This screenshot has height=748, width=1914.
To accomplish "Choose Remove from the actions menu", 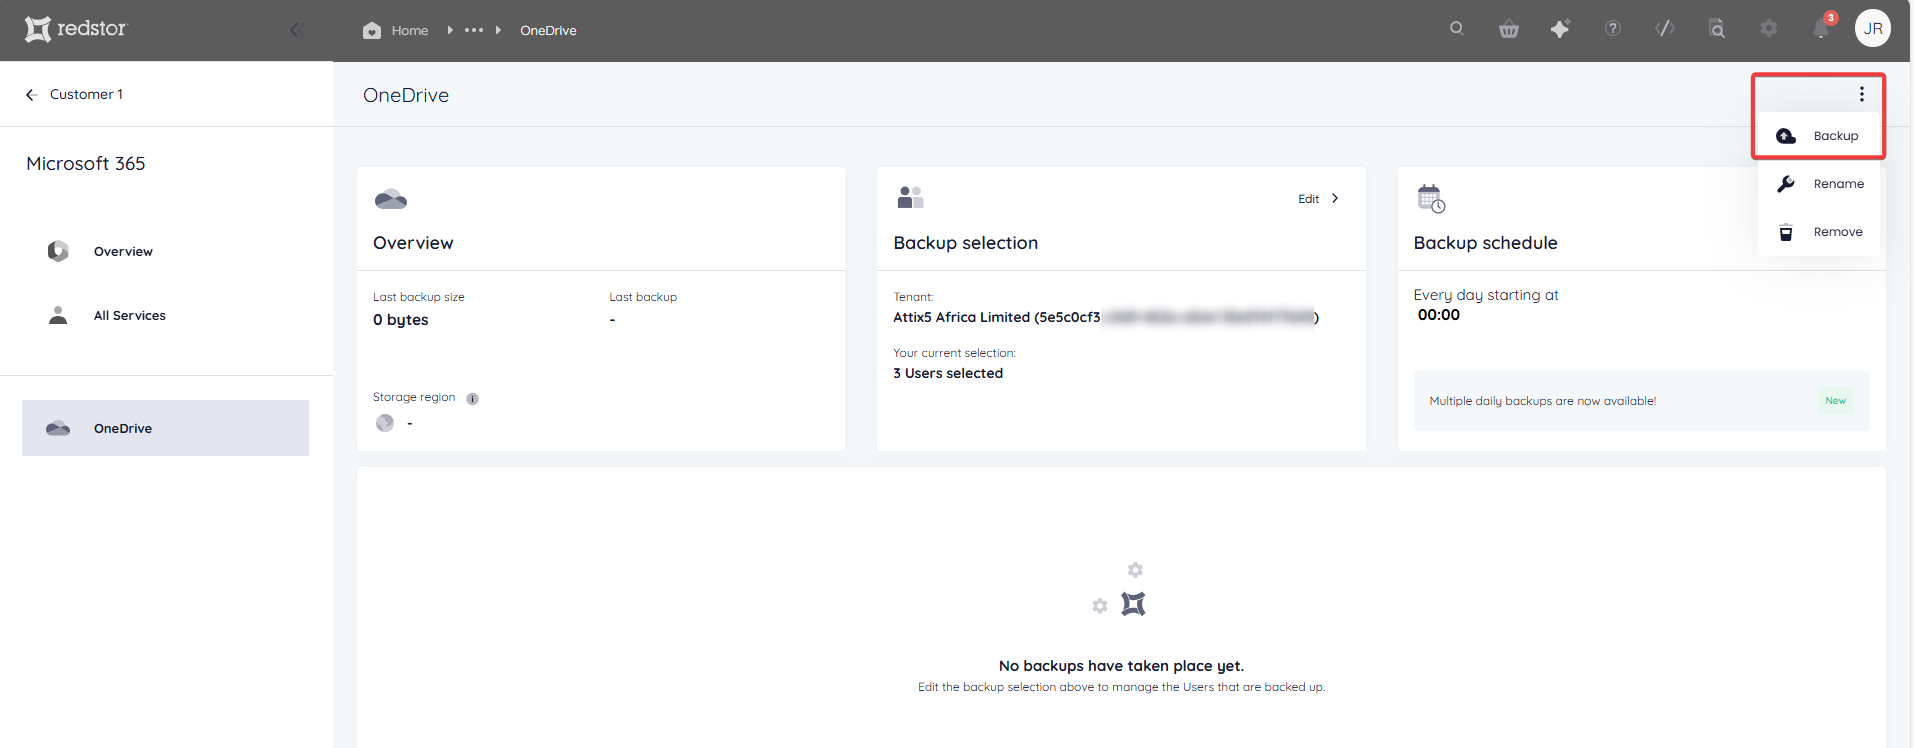I will (1819, 232).
